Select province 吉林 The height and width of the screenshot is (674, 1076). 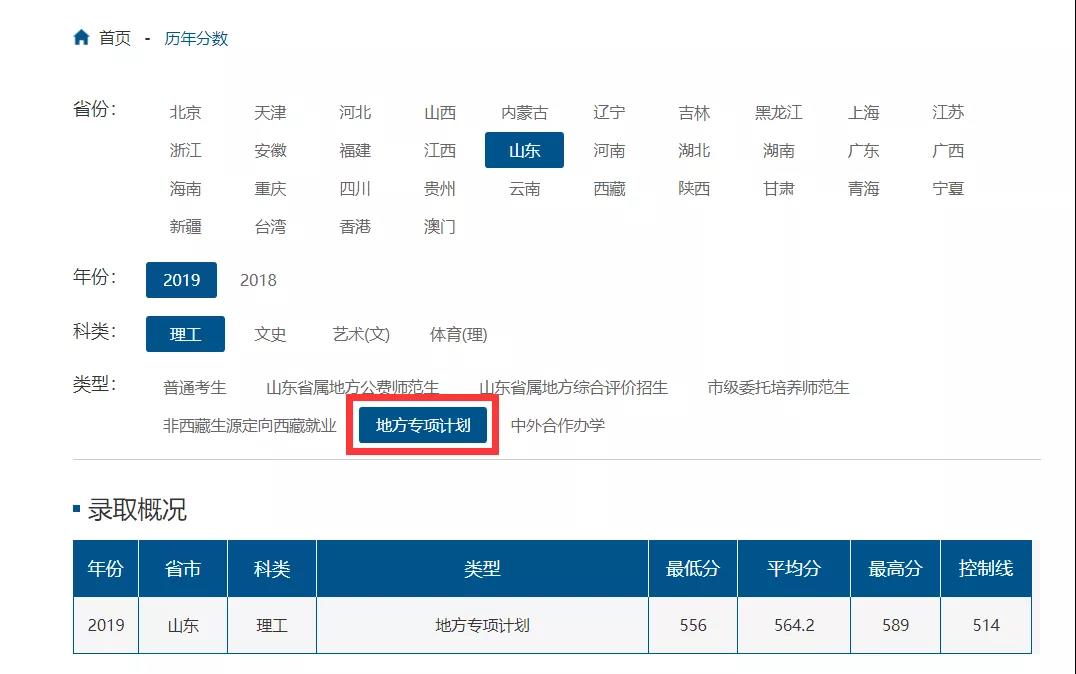tap(694, 113)
